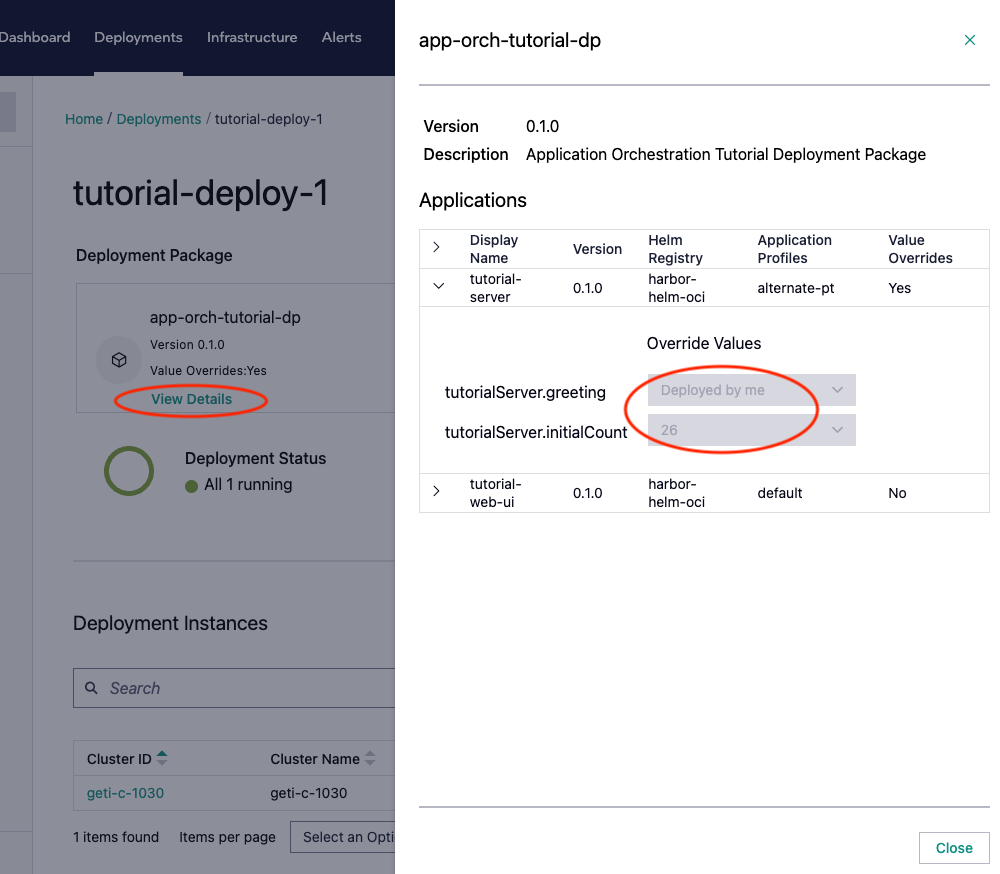Screen dimensions: 1000x874
Task: Expand the tutorial-web-ui application row
Action: 437,492
